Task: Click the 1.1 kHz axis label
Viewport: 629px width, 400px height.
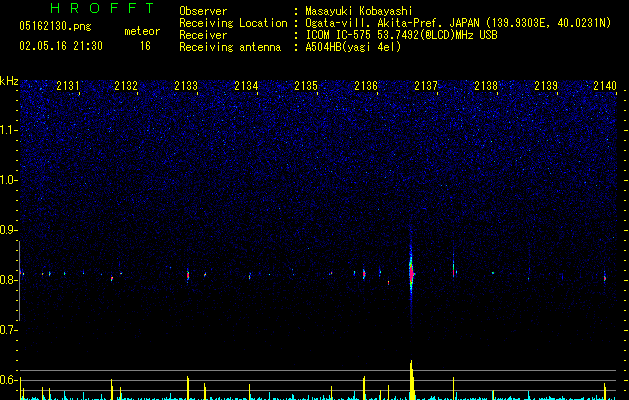Action: [x=9, y=130]
